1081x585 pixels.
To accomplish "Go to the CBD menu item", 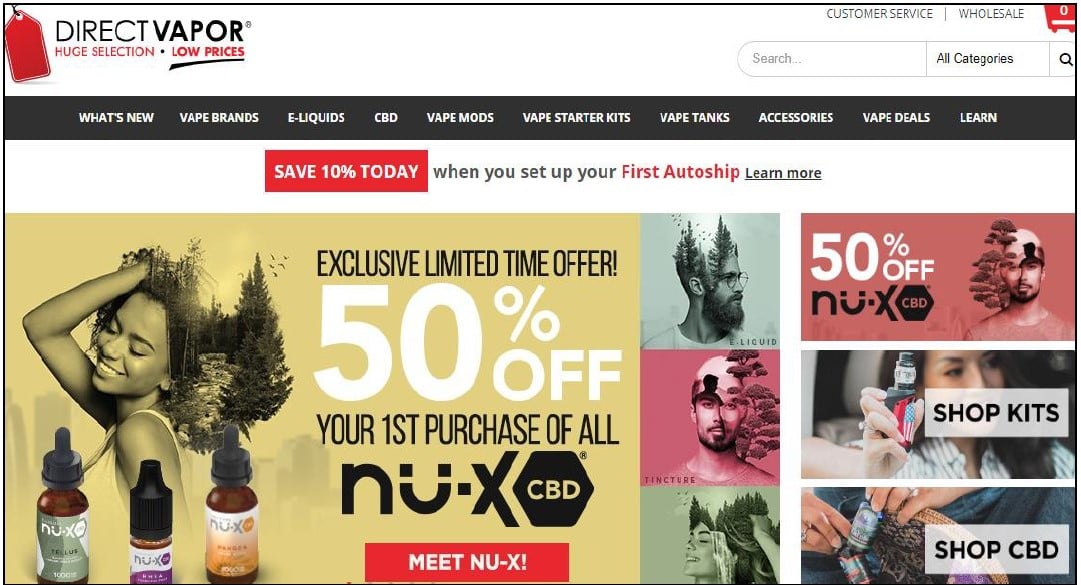I will click(x=386, y=118).
